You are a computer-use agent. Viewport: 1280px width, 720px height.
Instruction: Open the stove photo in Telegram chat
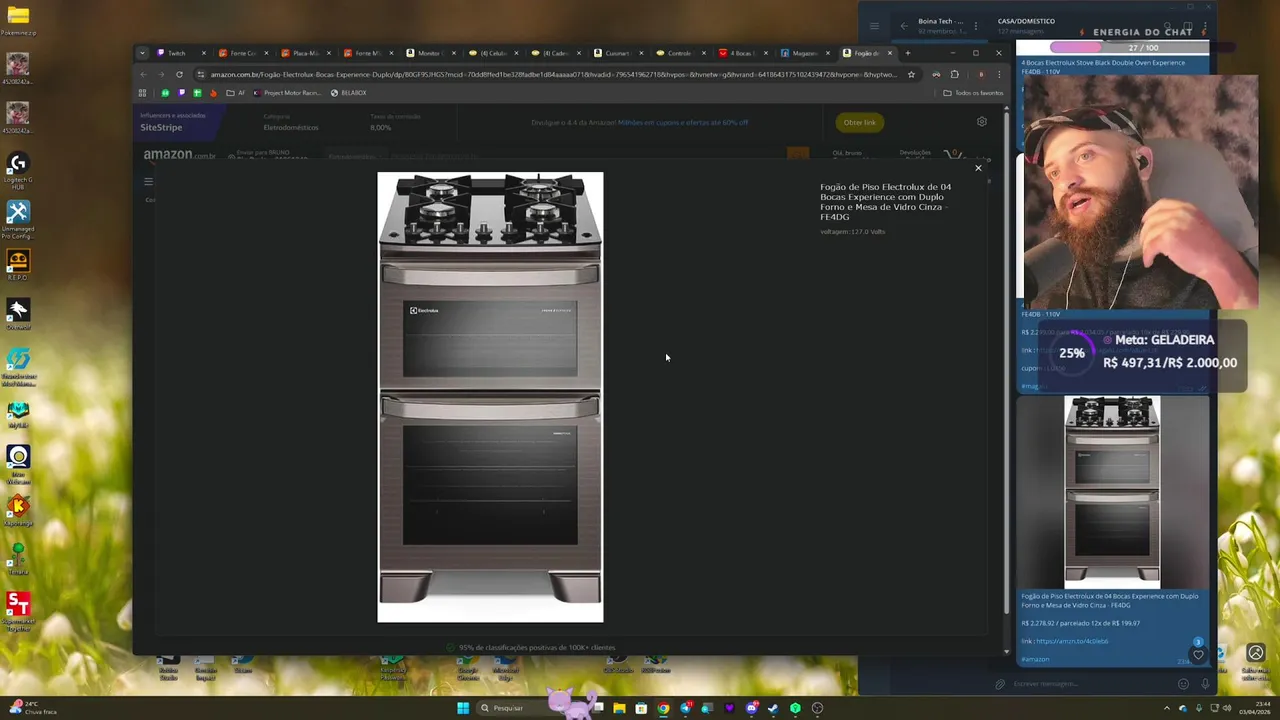[x=1112, y=492]
